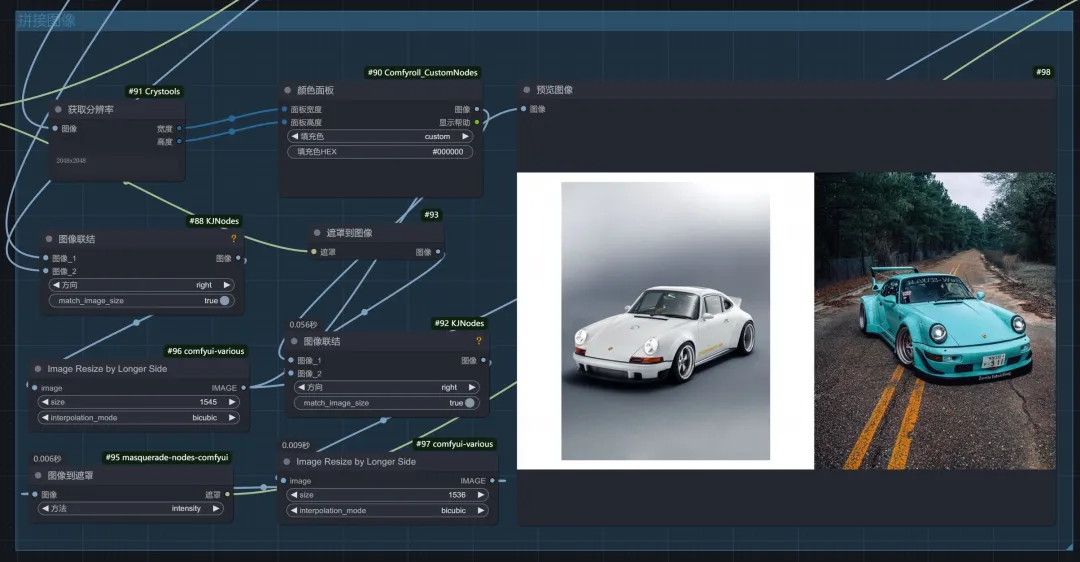Click the 宽度 output port on 获取分辨率
The image size is (1080, 562).
click(x=179, y=128)
